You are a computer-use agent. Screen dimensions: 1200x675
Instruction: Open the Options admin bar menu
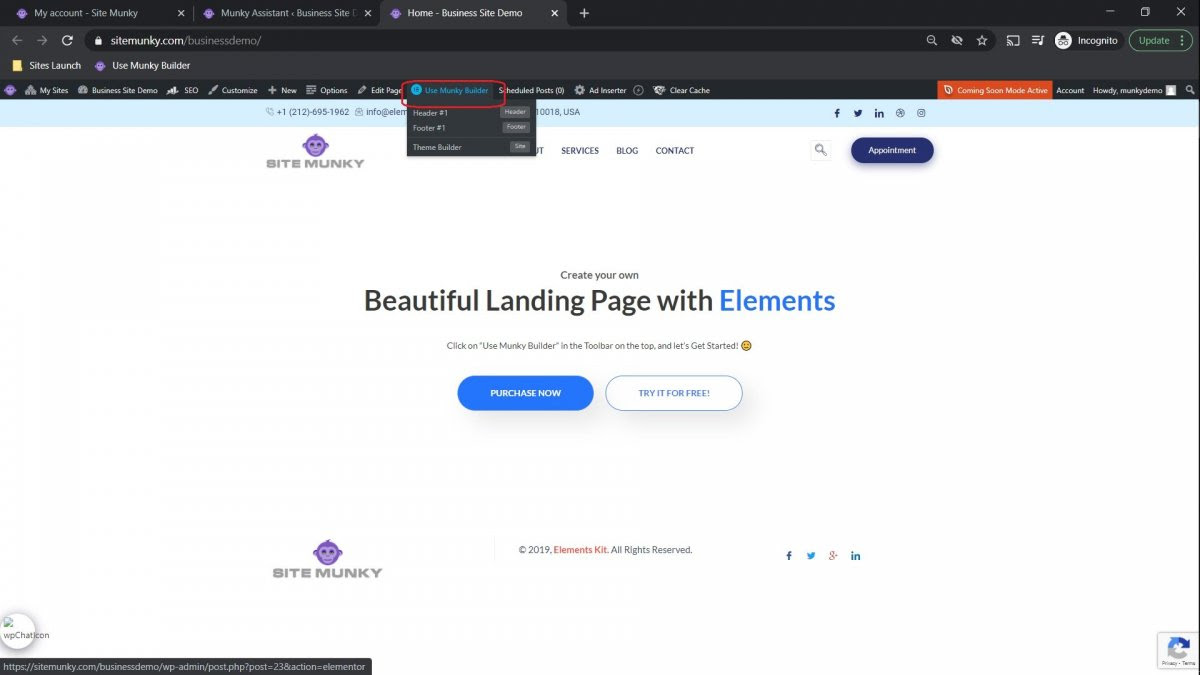(x=327, y=90)
